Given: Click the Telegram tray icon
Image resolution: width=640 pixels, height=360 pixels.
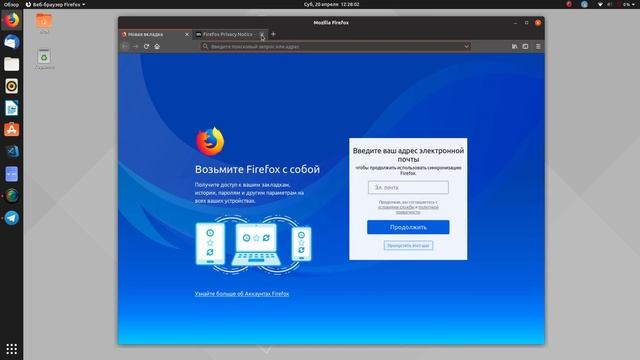Looking at the screenshot, I should pyautogui.click(x=584, y=4).
